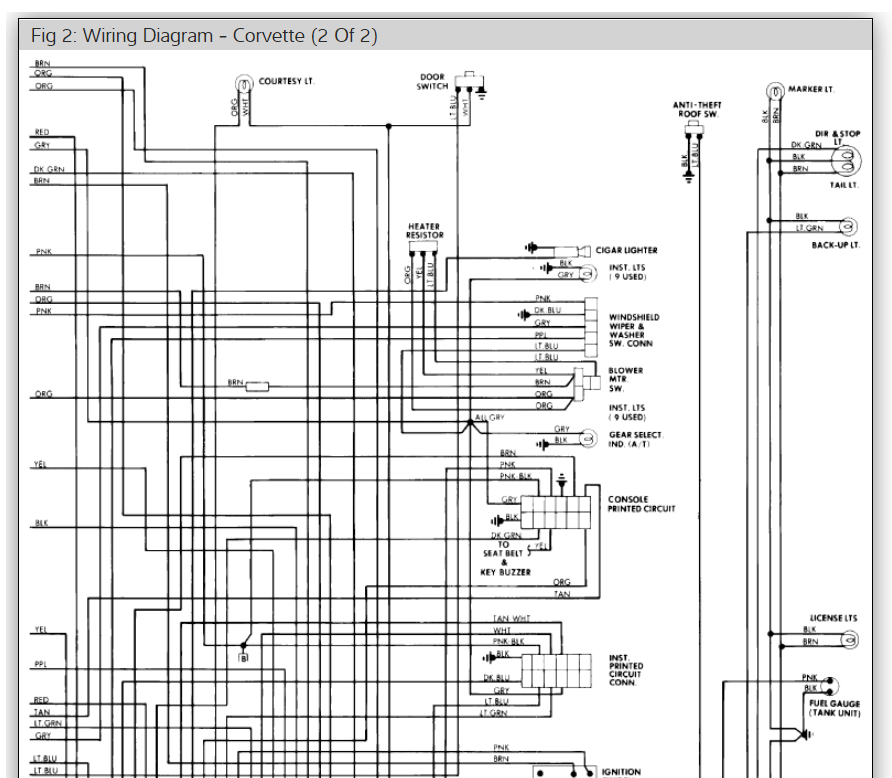Screen dimensions: 892x778
Task: Click the ALL GRY splice label
Action: pyautogui.click(x=490, y=417)
